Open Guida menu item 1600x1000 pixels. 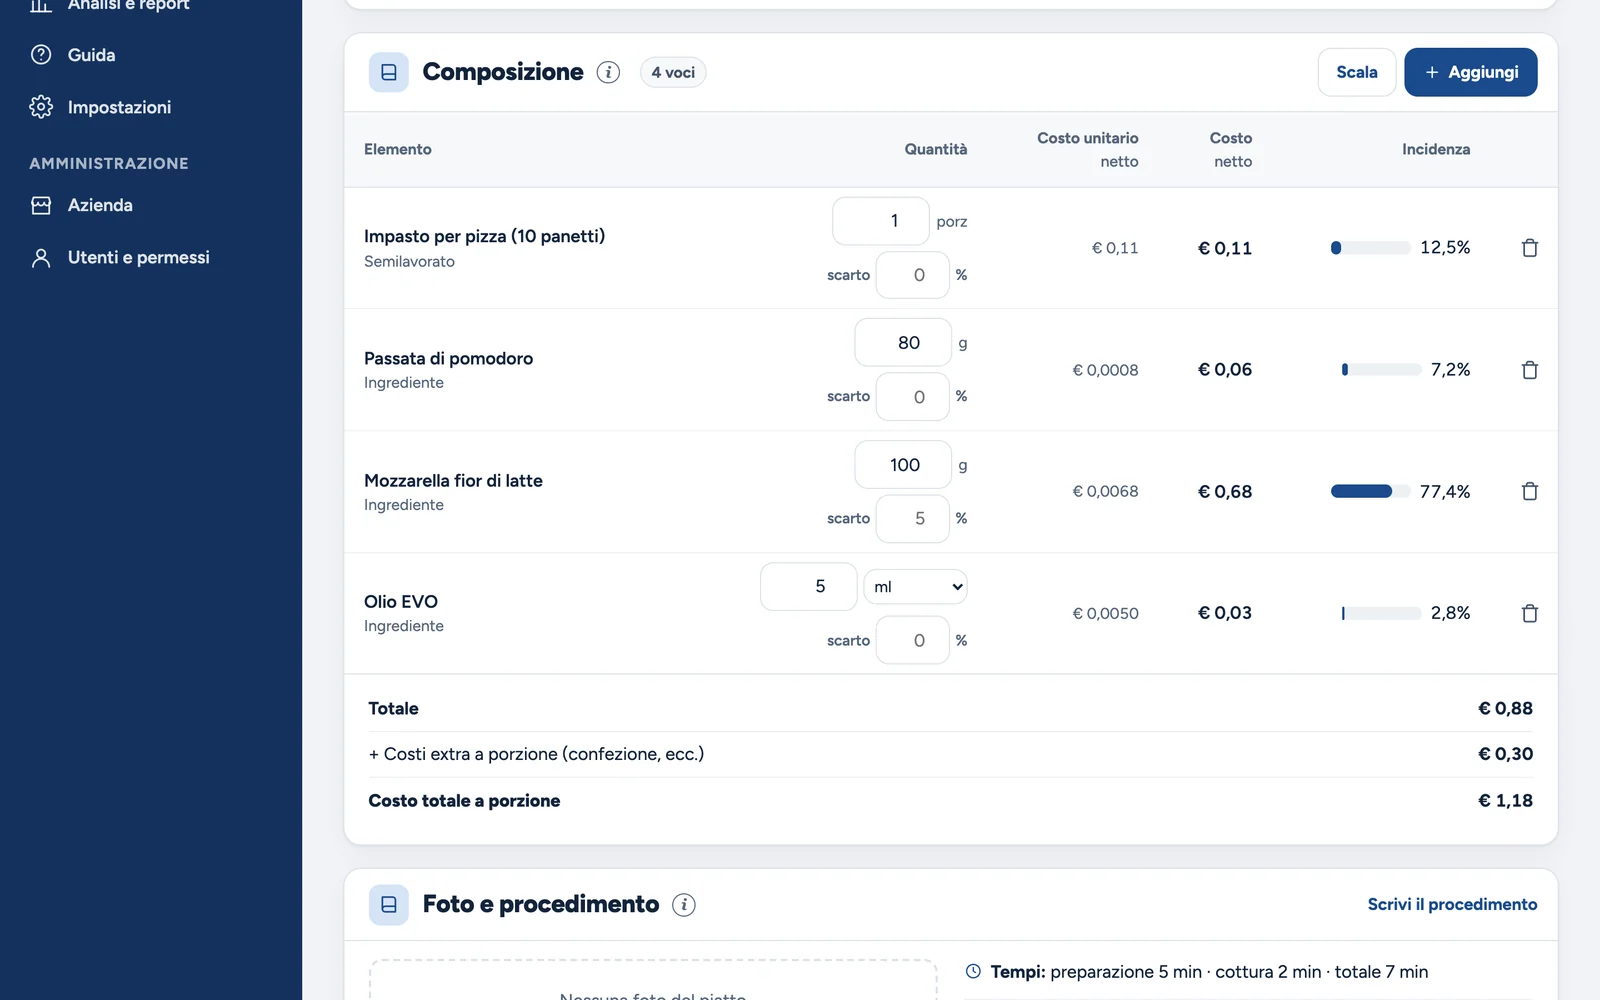pyautogui.click(x=91, y=55)
